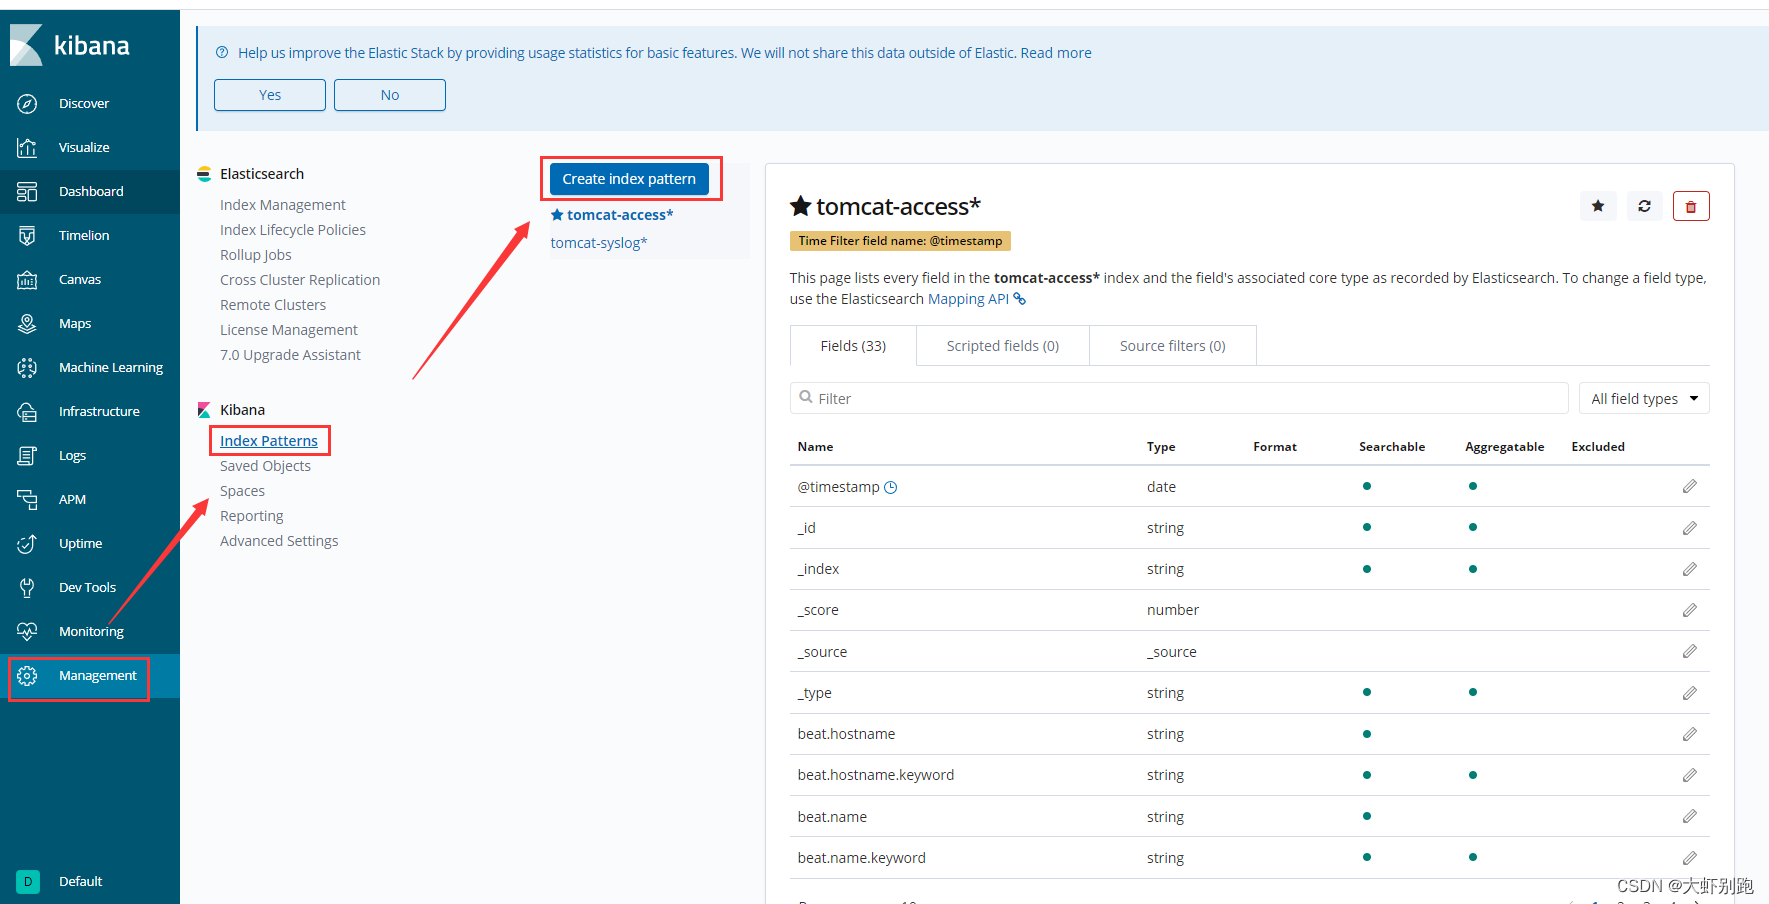
Task: Edit beat.name.keyword field pencil
Action: (x=1689, y=858)
